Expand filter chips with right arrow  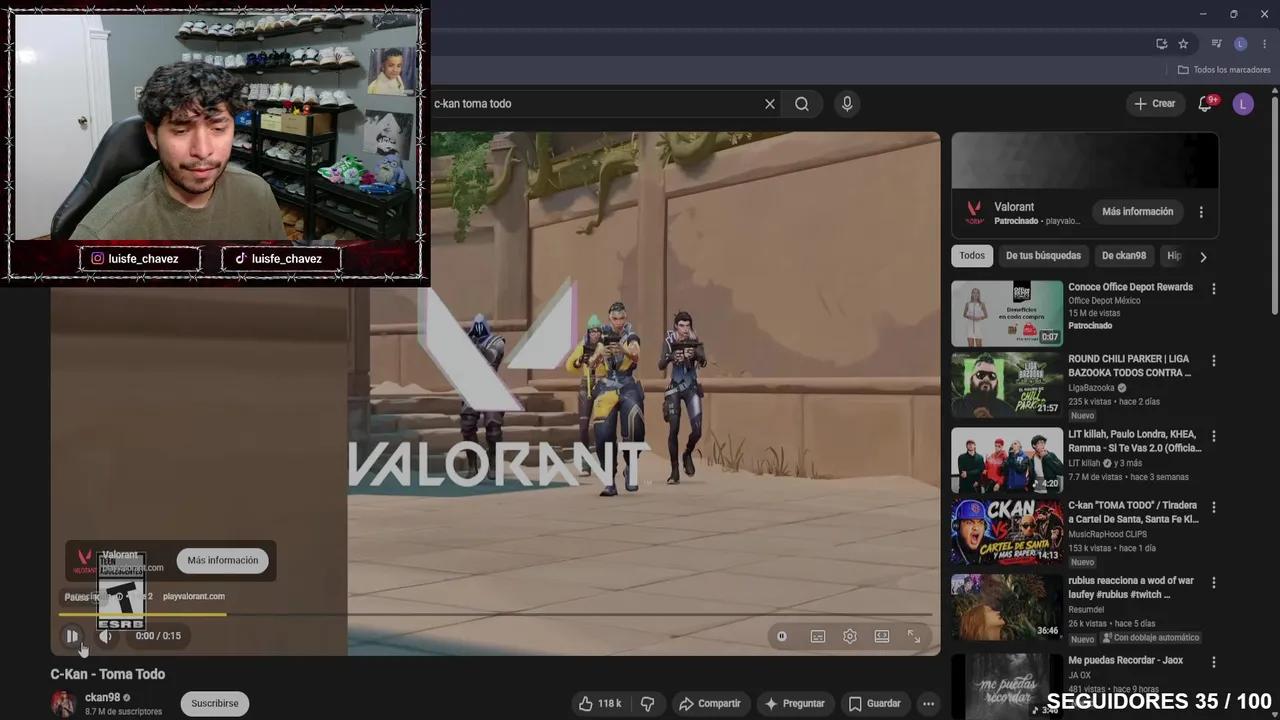click(1203, 257)
